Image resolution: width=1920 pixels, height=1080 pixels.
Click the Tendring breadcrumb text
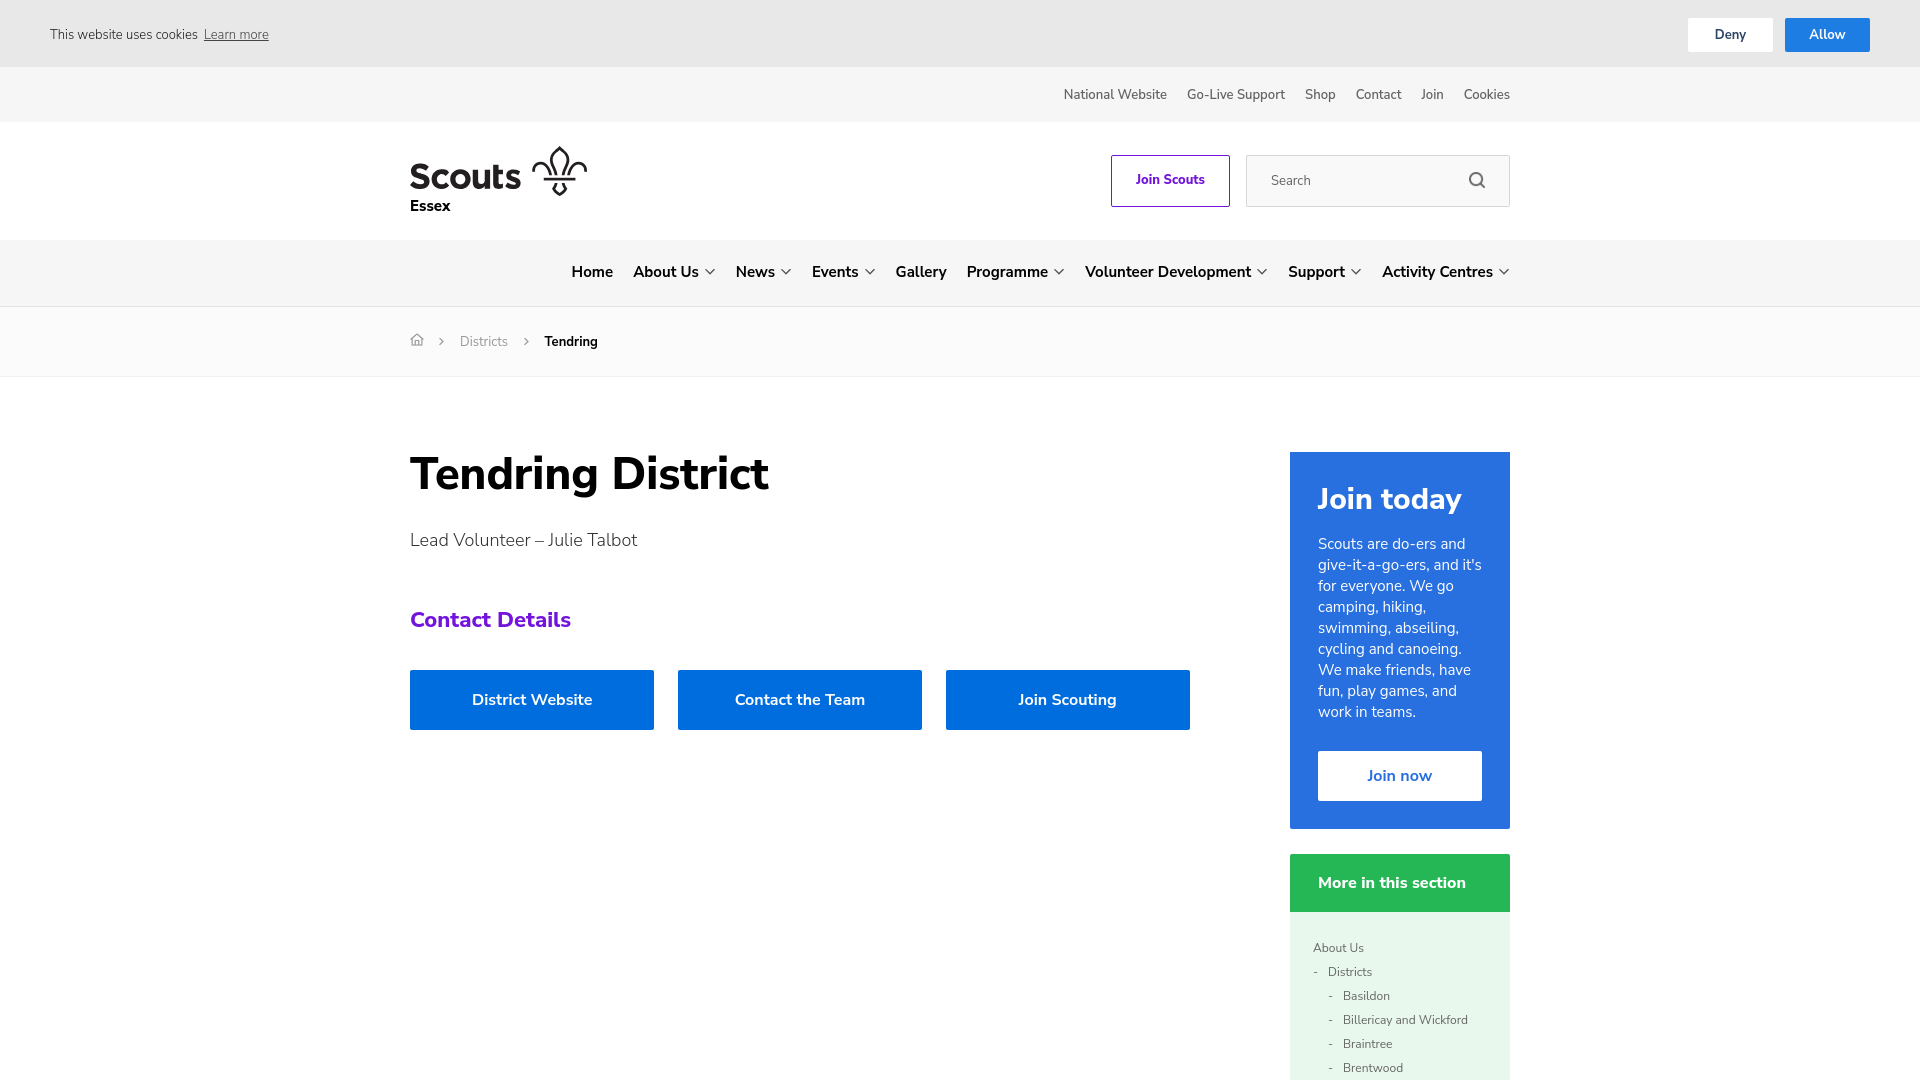pyautogui.click(x=571, y=342)
